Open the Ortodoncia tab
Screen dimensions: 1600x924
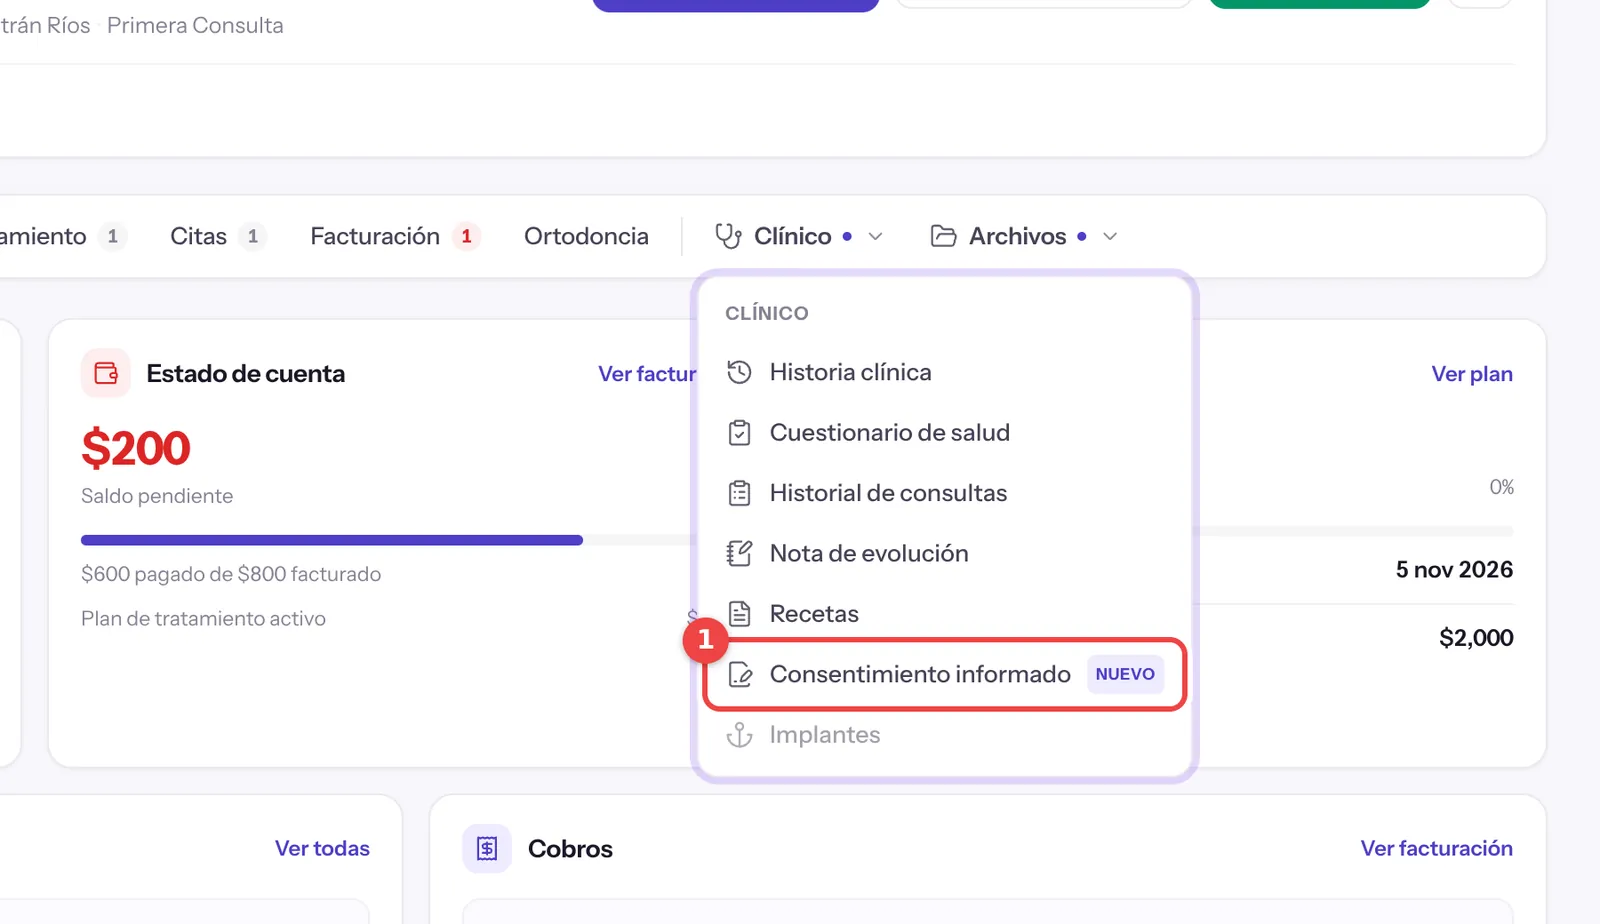point(586,236)
